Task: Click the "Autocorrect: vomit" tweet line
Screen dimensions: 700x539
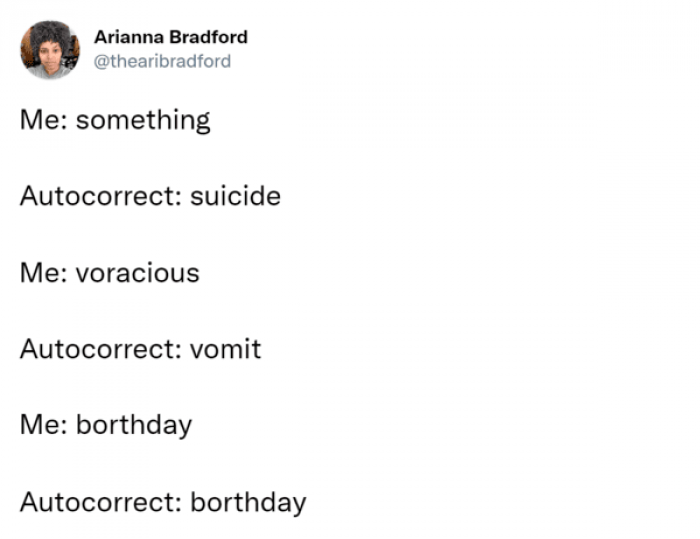Action: tap(140, 349)
